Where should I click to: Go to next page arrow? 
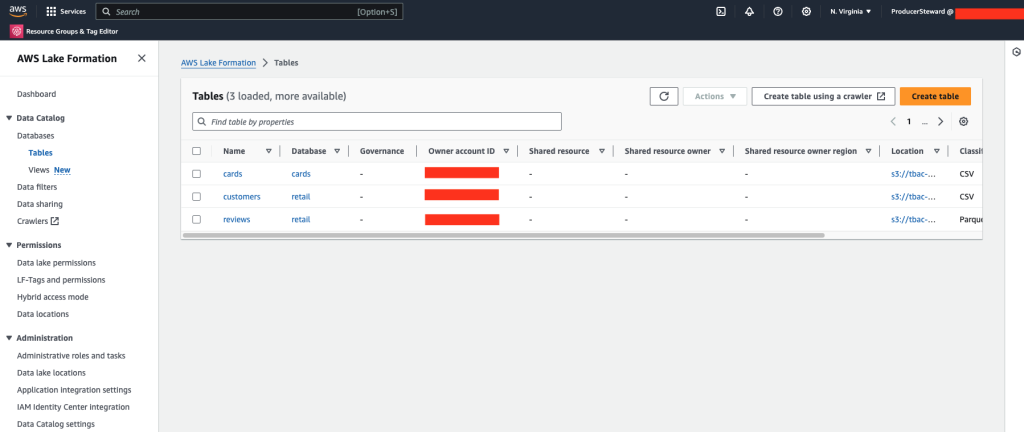940,121
